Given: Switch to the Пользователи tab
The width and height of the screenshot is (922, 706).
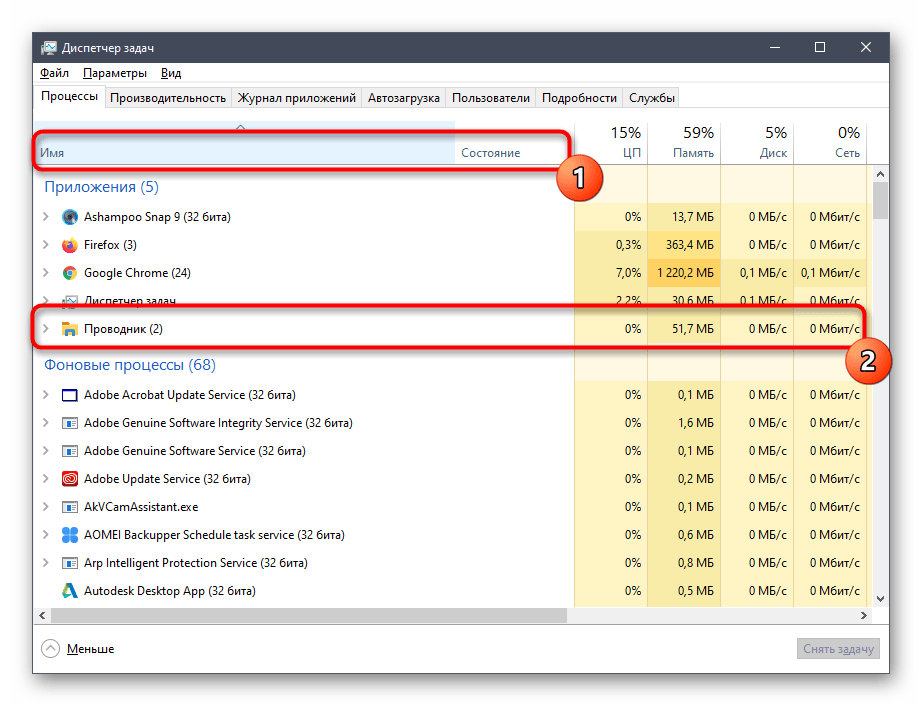Looking at the screenshot, I should [x=491, y=98].
